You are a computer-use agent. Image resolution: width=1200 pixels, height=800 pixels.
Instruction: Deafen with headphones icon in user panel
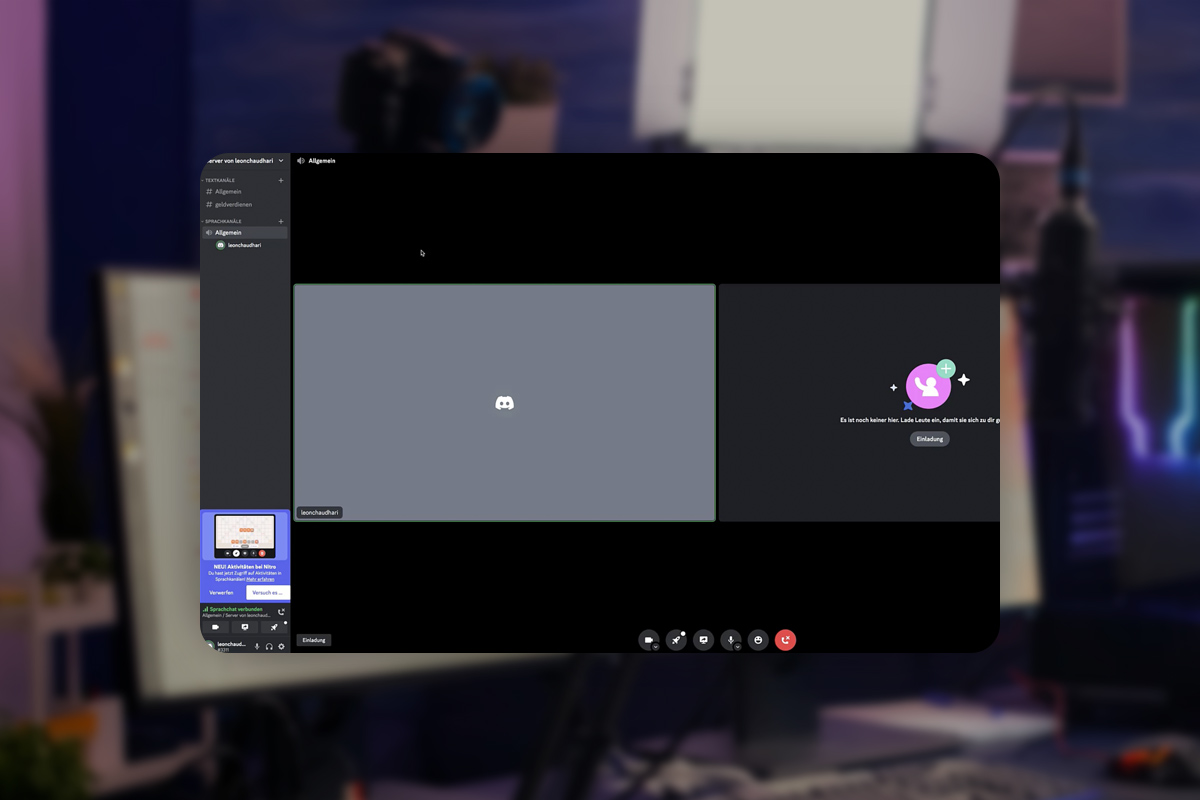[x=269, y=646]
